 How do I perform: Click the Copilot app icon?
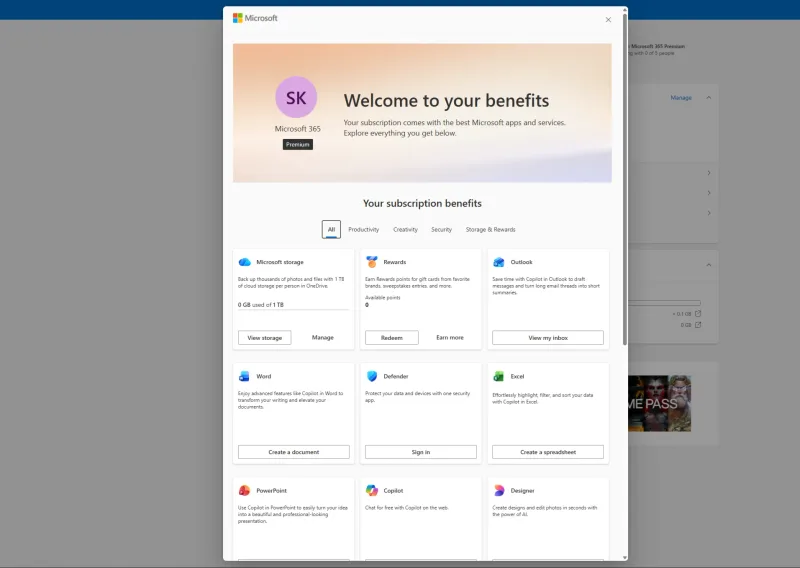coord(372,490)
